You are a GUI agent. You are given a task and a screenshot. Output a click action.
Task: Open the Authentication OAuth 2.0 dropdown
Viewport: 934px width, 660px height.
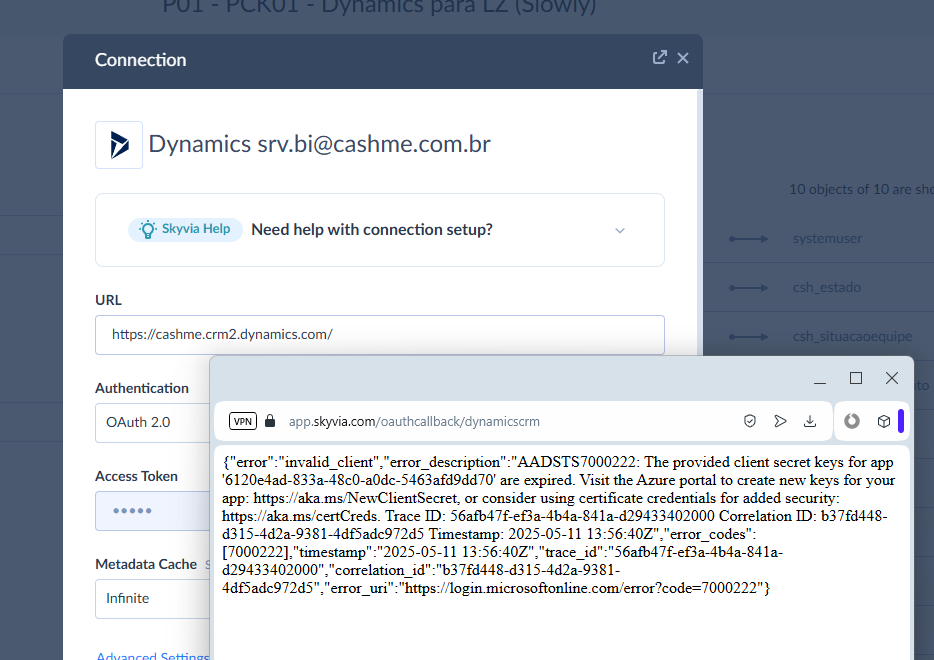[152, 422]
